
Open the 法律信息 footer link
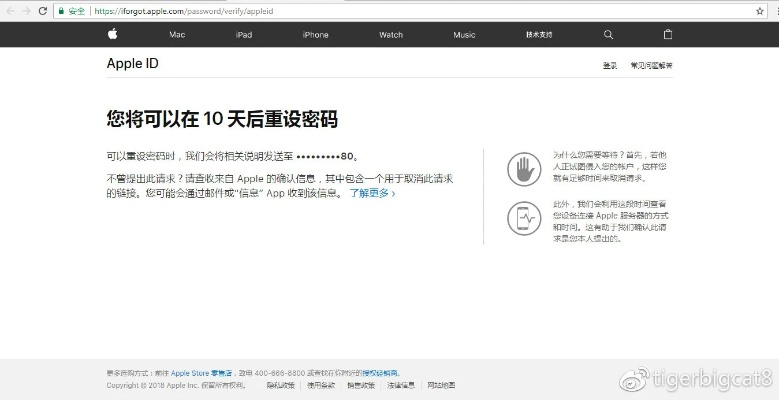(401, 385)
